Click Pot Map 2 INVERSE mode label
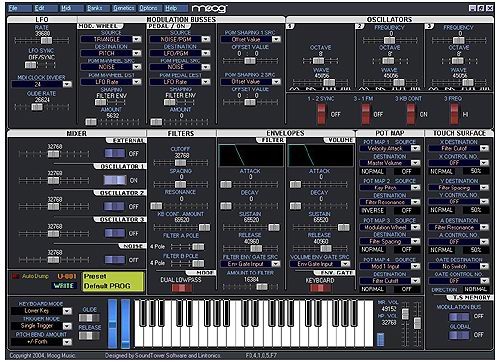This screenshot has height=362, width=500. click(x=373, y=211)
